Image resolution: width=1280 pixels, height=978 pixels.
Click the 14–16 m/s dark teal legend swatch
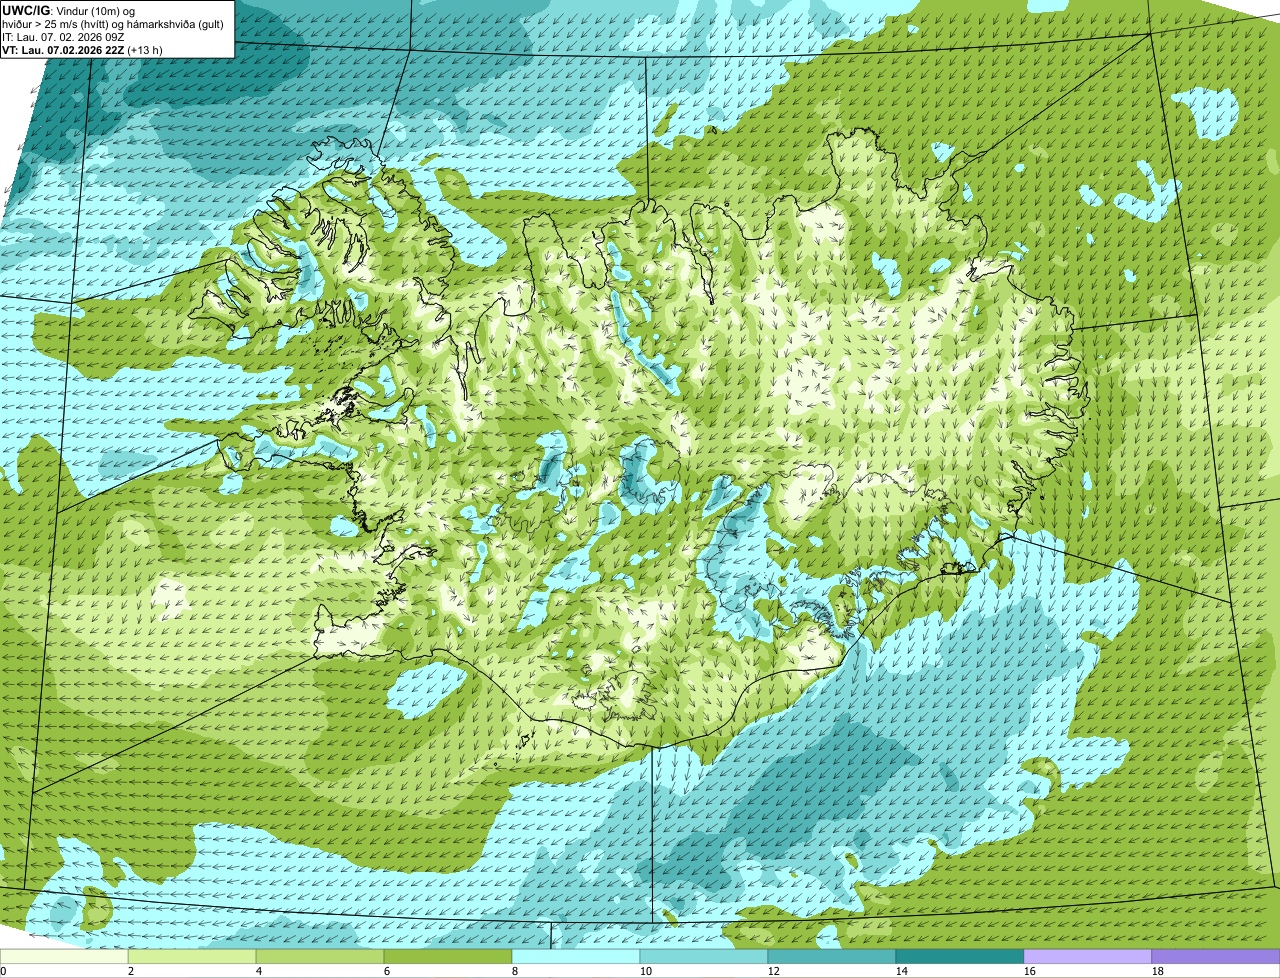pos(960,957)
